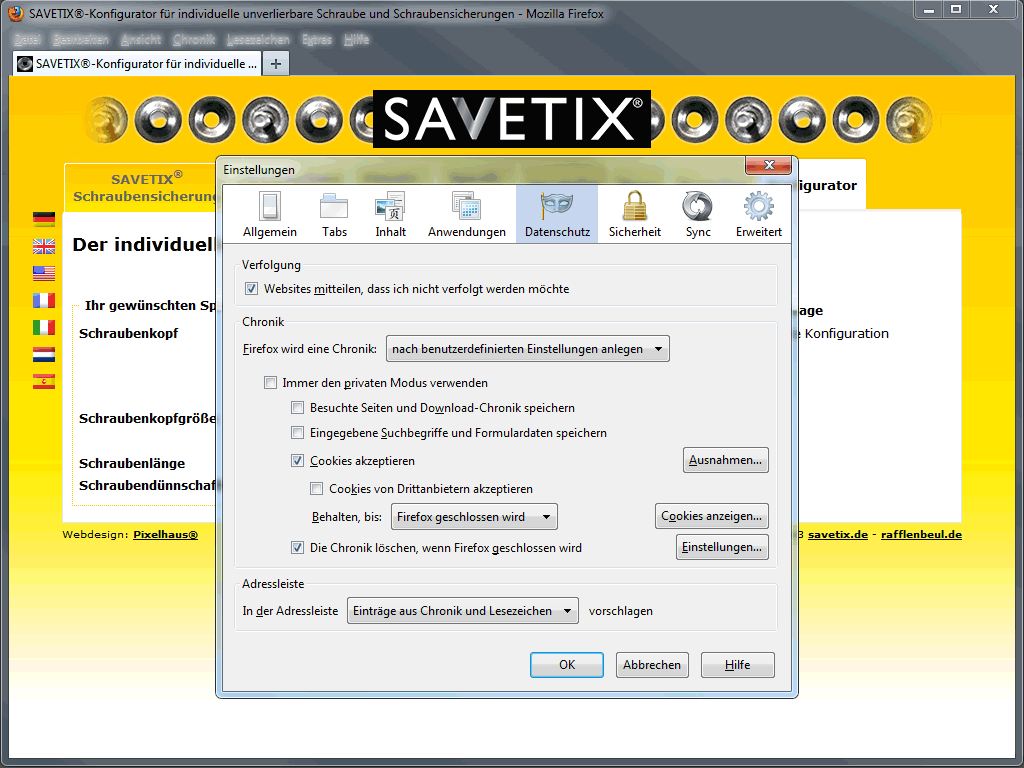Viewport: 1024px width, 768px height.
Task: Open the Lesezeichen menu
Action: (x=258, y=39)
